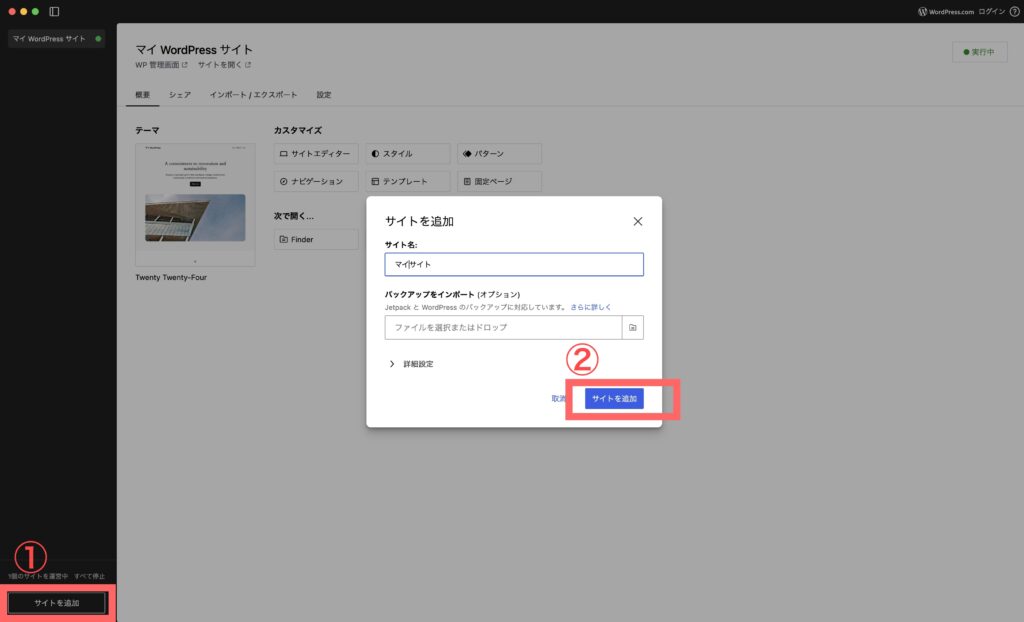Click the WordPress.com login link
Screen dimensions: 1024x622
961,11
